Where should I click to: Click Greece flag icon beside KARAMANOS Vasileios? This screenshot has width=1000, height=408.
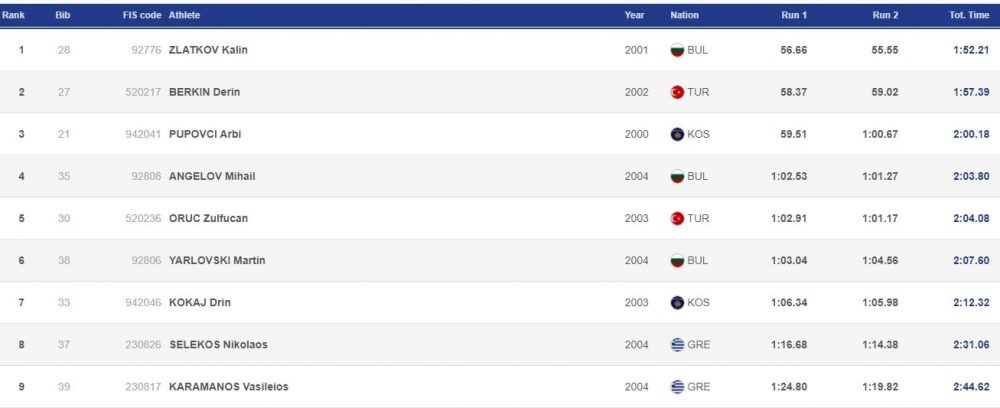(677, 387)
